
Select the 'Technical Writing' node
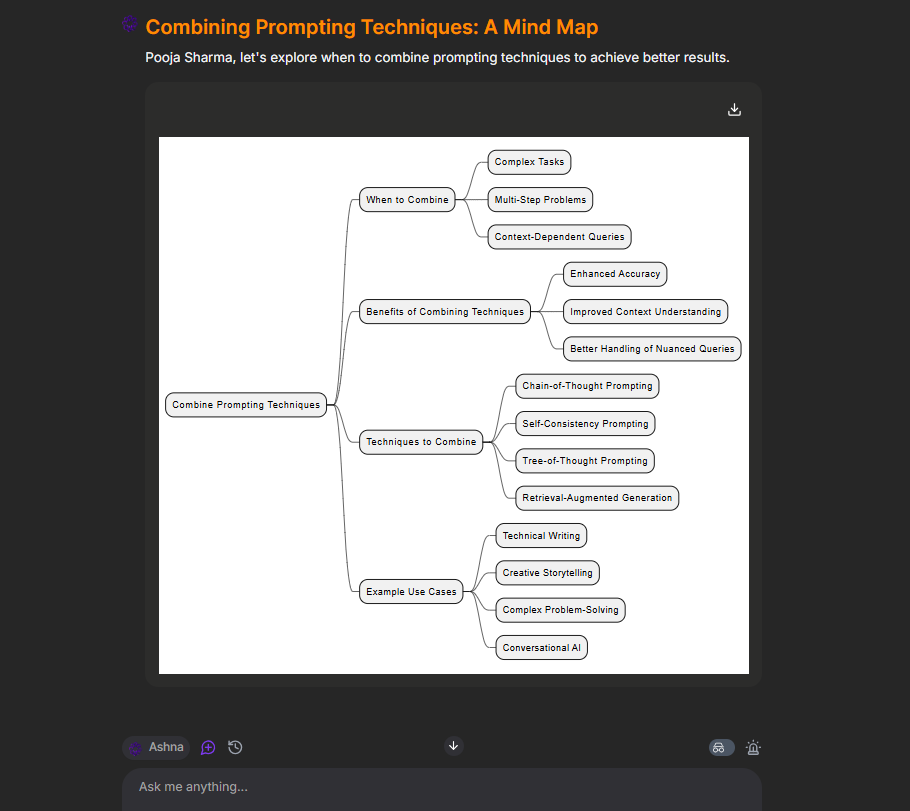point(541,535)
